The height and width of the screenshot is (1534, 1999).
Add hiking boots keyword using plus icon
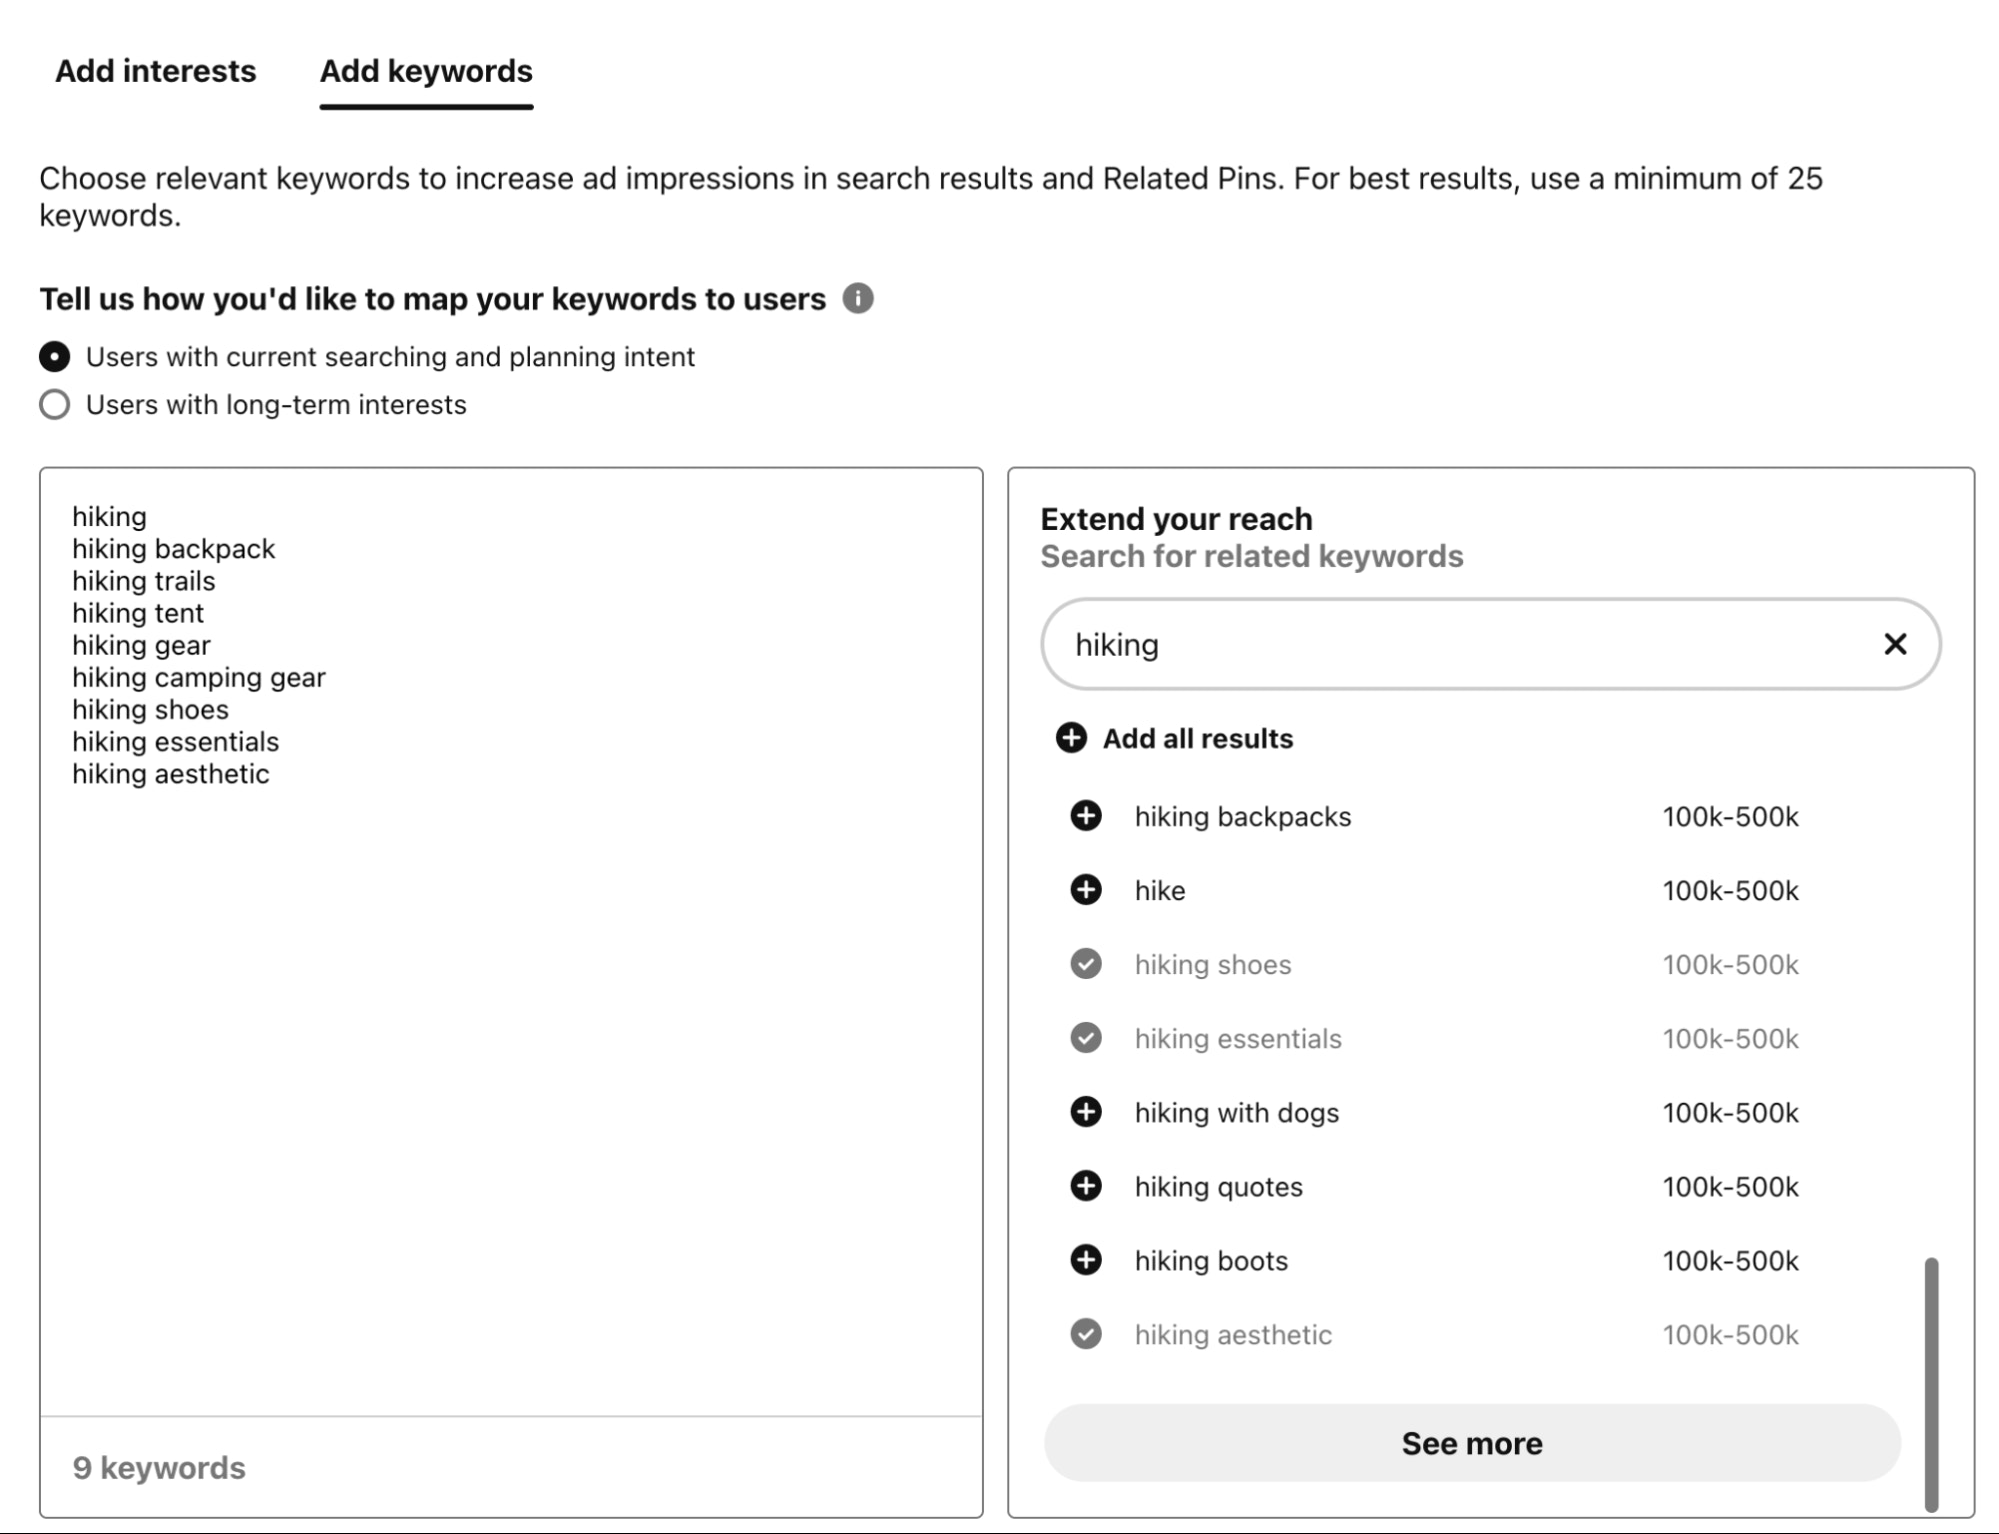pyautogui.click(x=1086, y=1260)
